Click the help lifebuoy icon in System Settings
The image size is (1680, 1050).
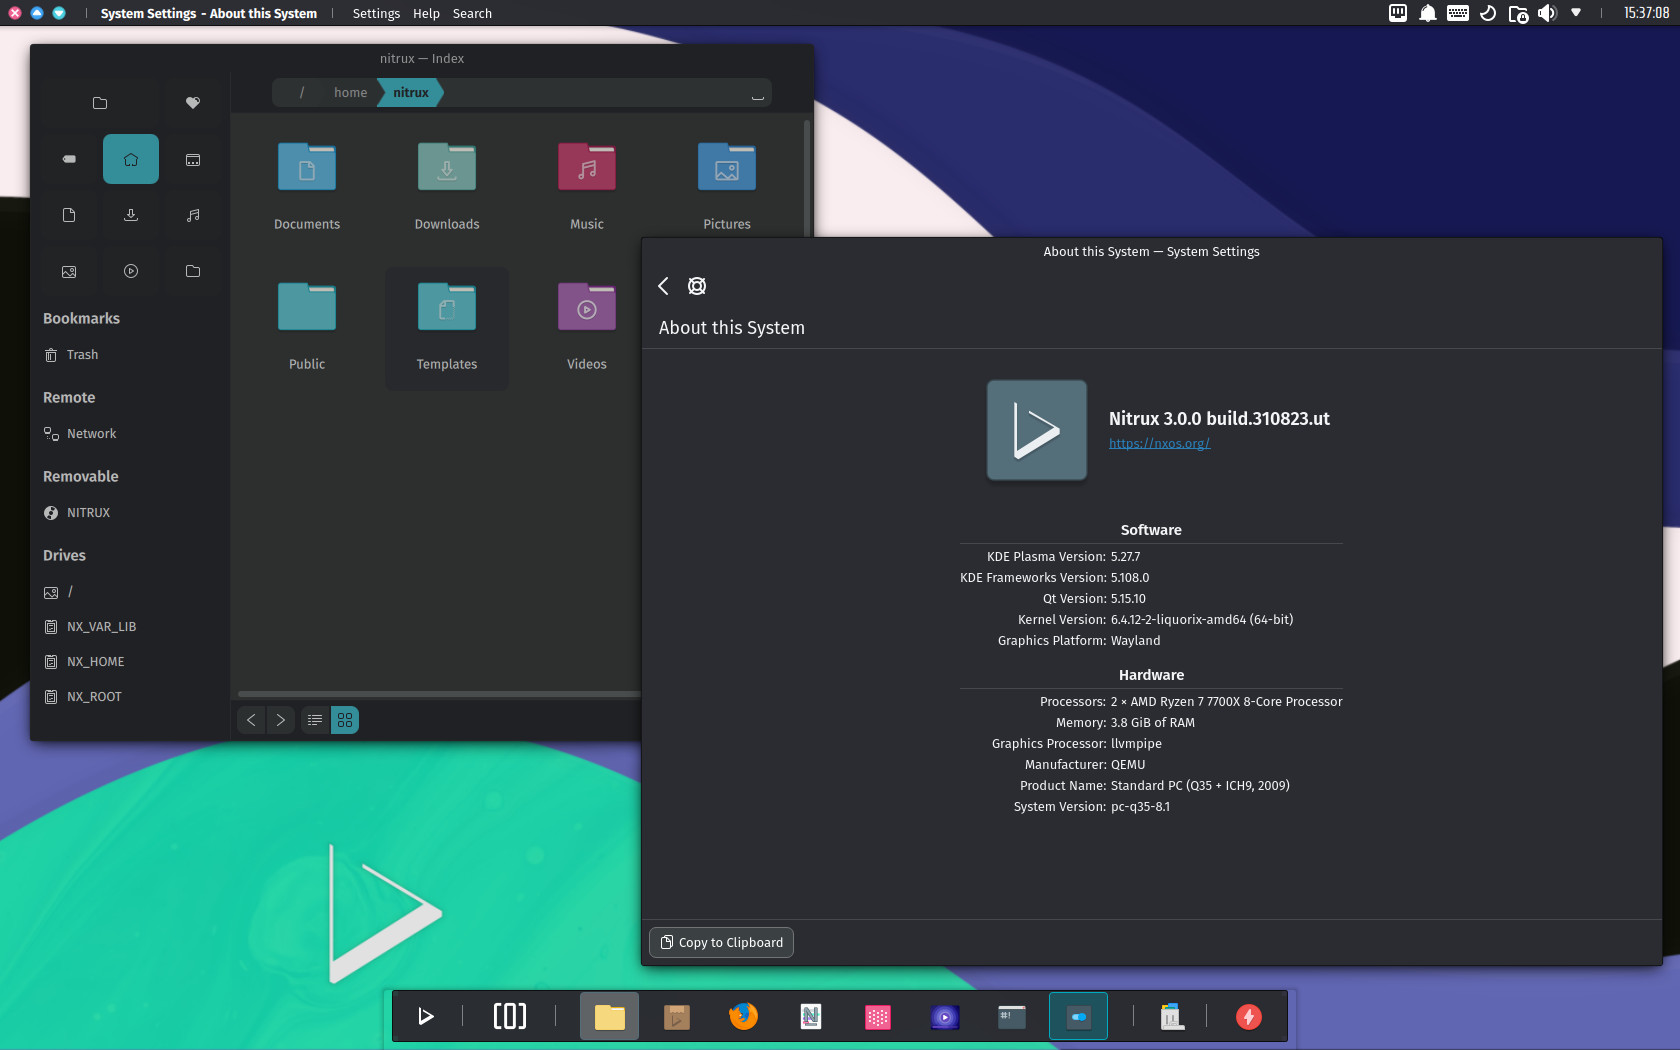pyautogui.click(x=697, y=286)
